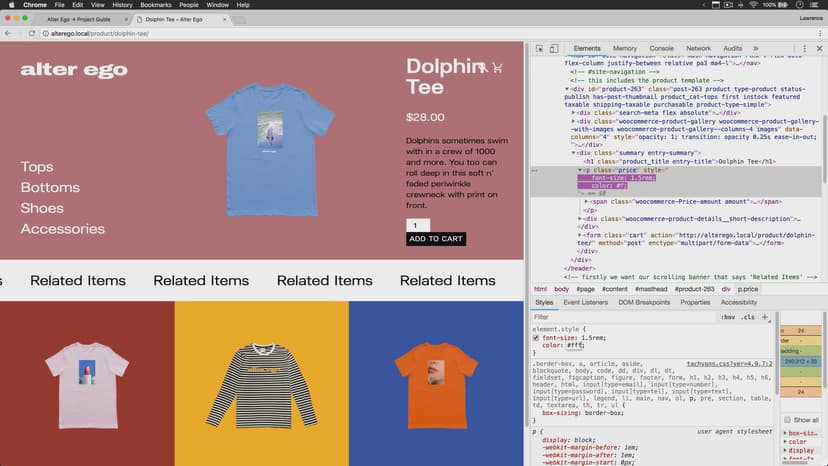Expand the form class="cart" node
828x466 pixels.
(x=580, y=235)
